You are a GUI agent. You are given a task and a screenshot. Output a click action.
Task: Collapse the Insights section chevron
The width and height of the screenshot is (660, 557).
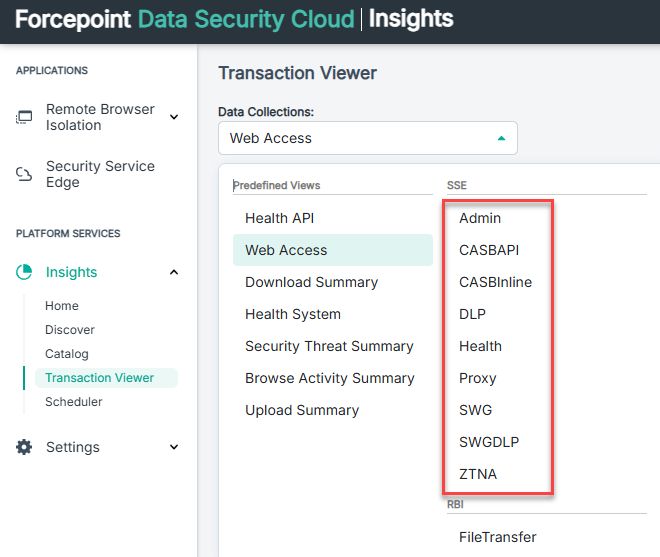(174, 272)
